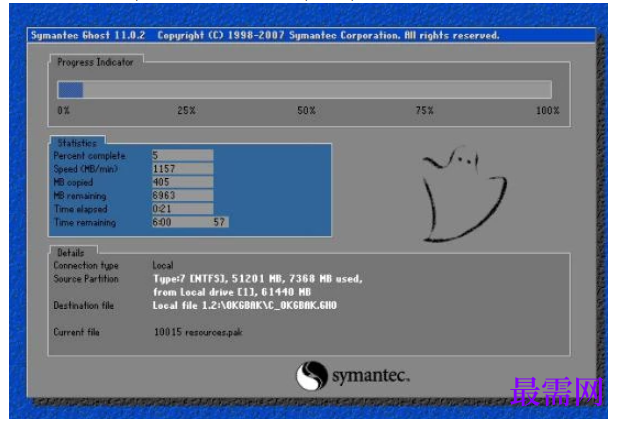Click the 25% progress mark label
This screenshot has width=622, height=423.
(186, 110)
